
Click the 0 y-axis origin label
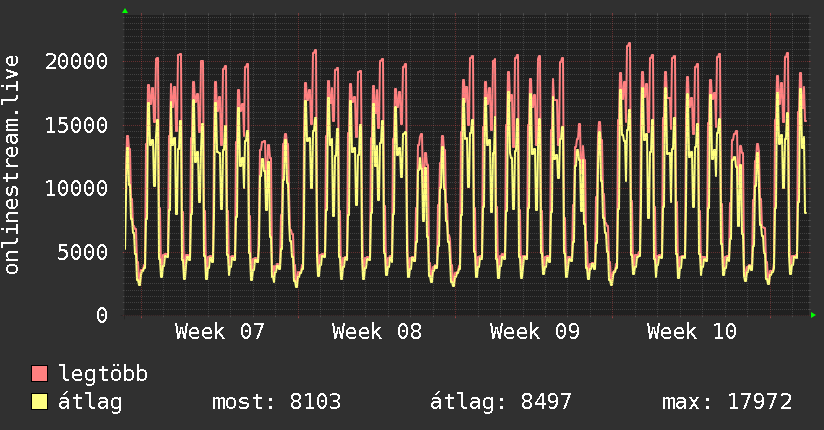[x=102, y=315]
